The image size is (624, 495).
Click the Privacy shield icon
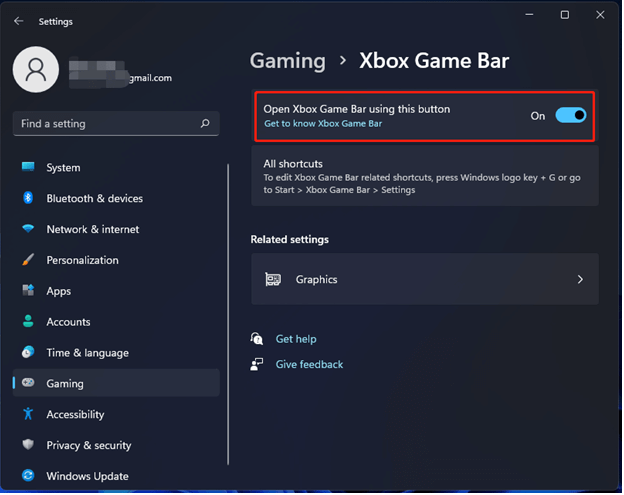pos(28,444)
